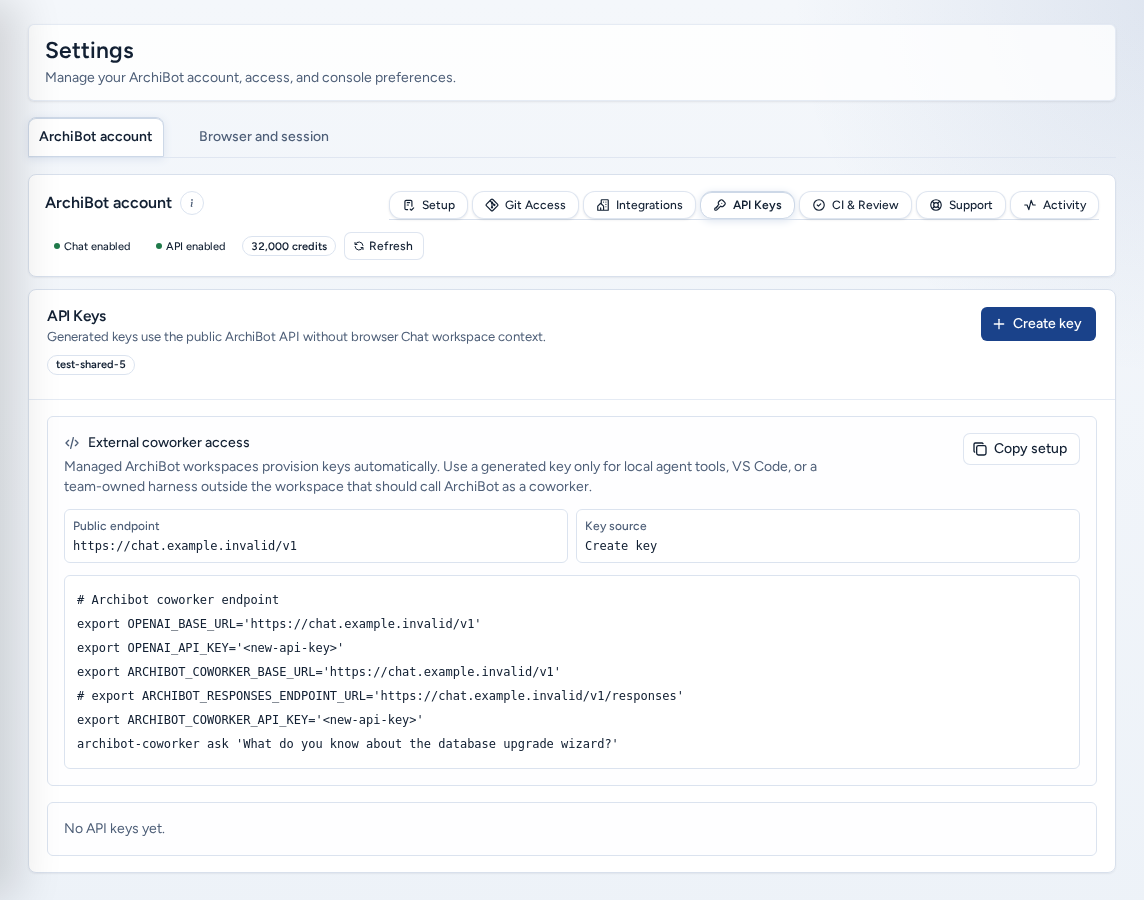Viewport: 1144px width, 900px height.
Task: Click the test-shared-5 tag
Action: 90,365
